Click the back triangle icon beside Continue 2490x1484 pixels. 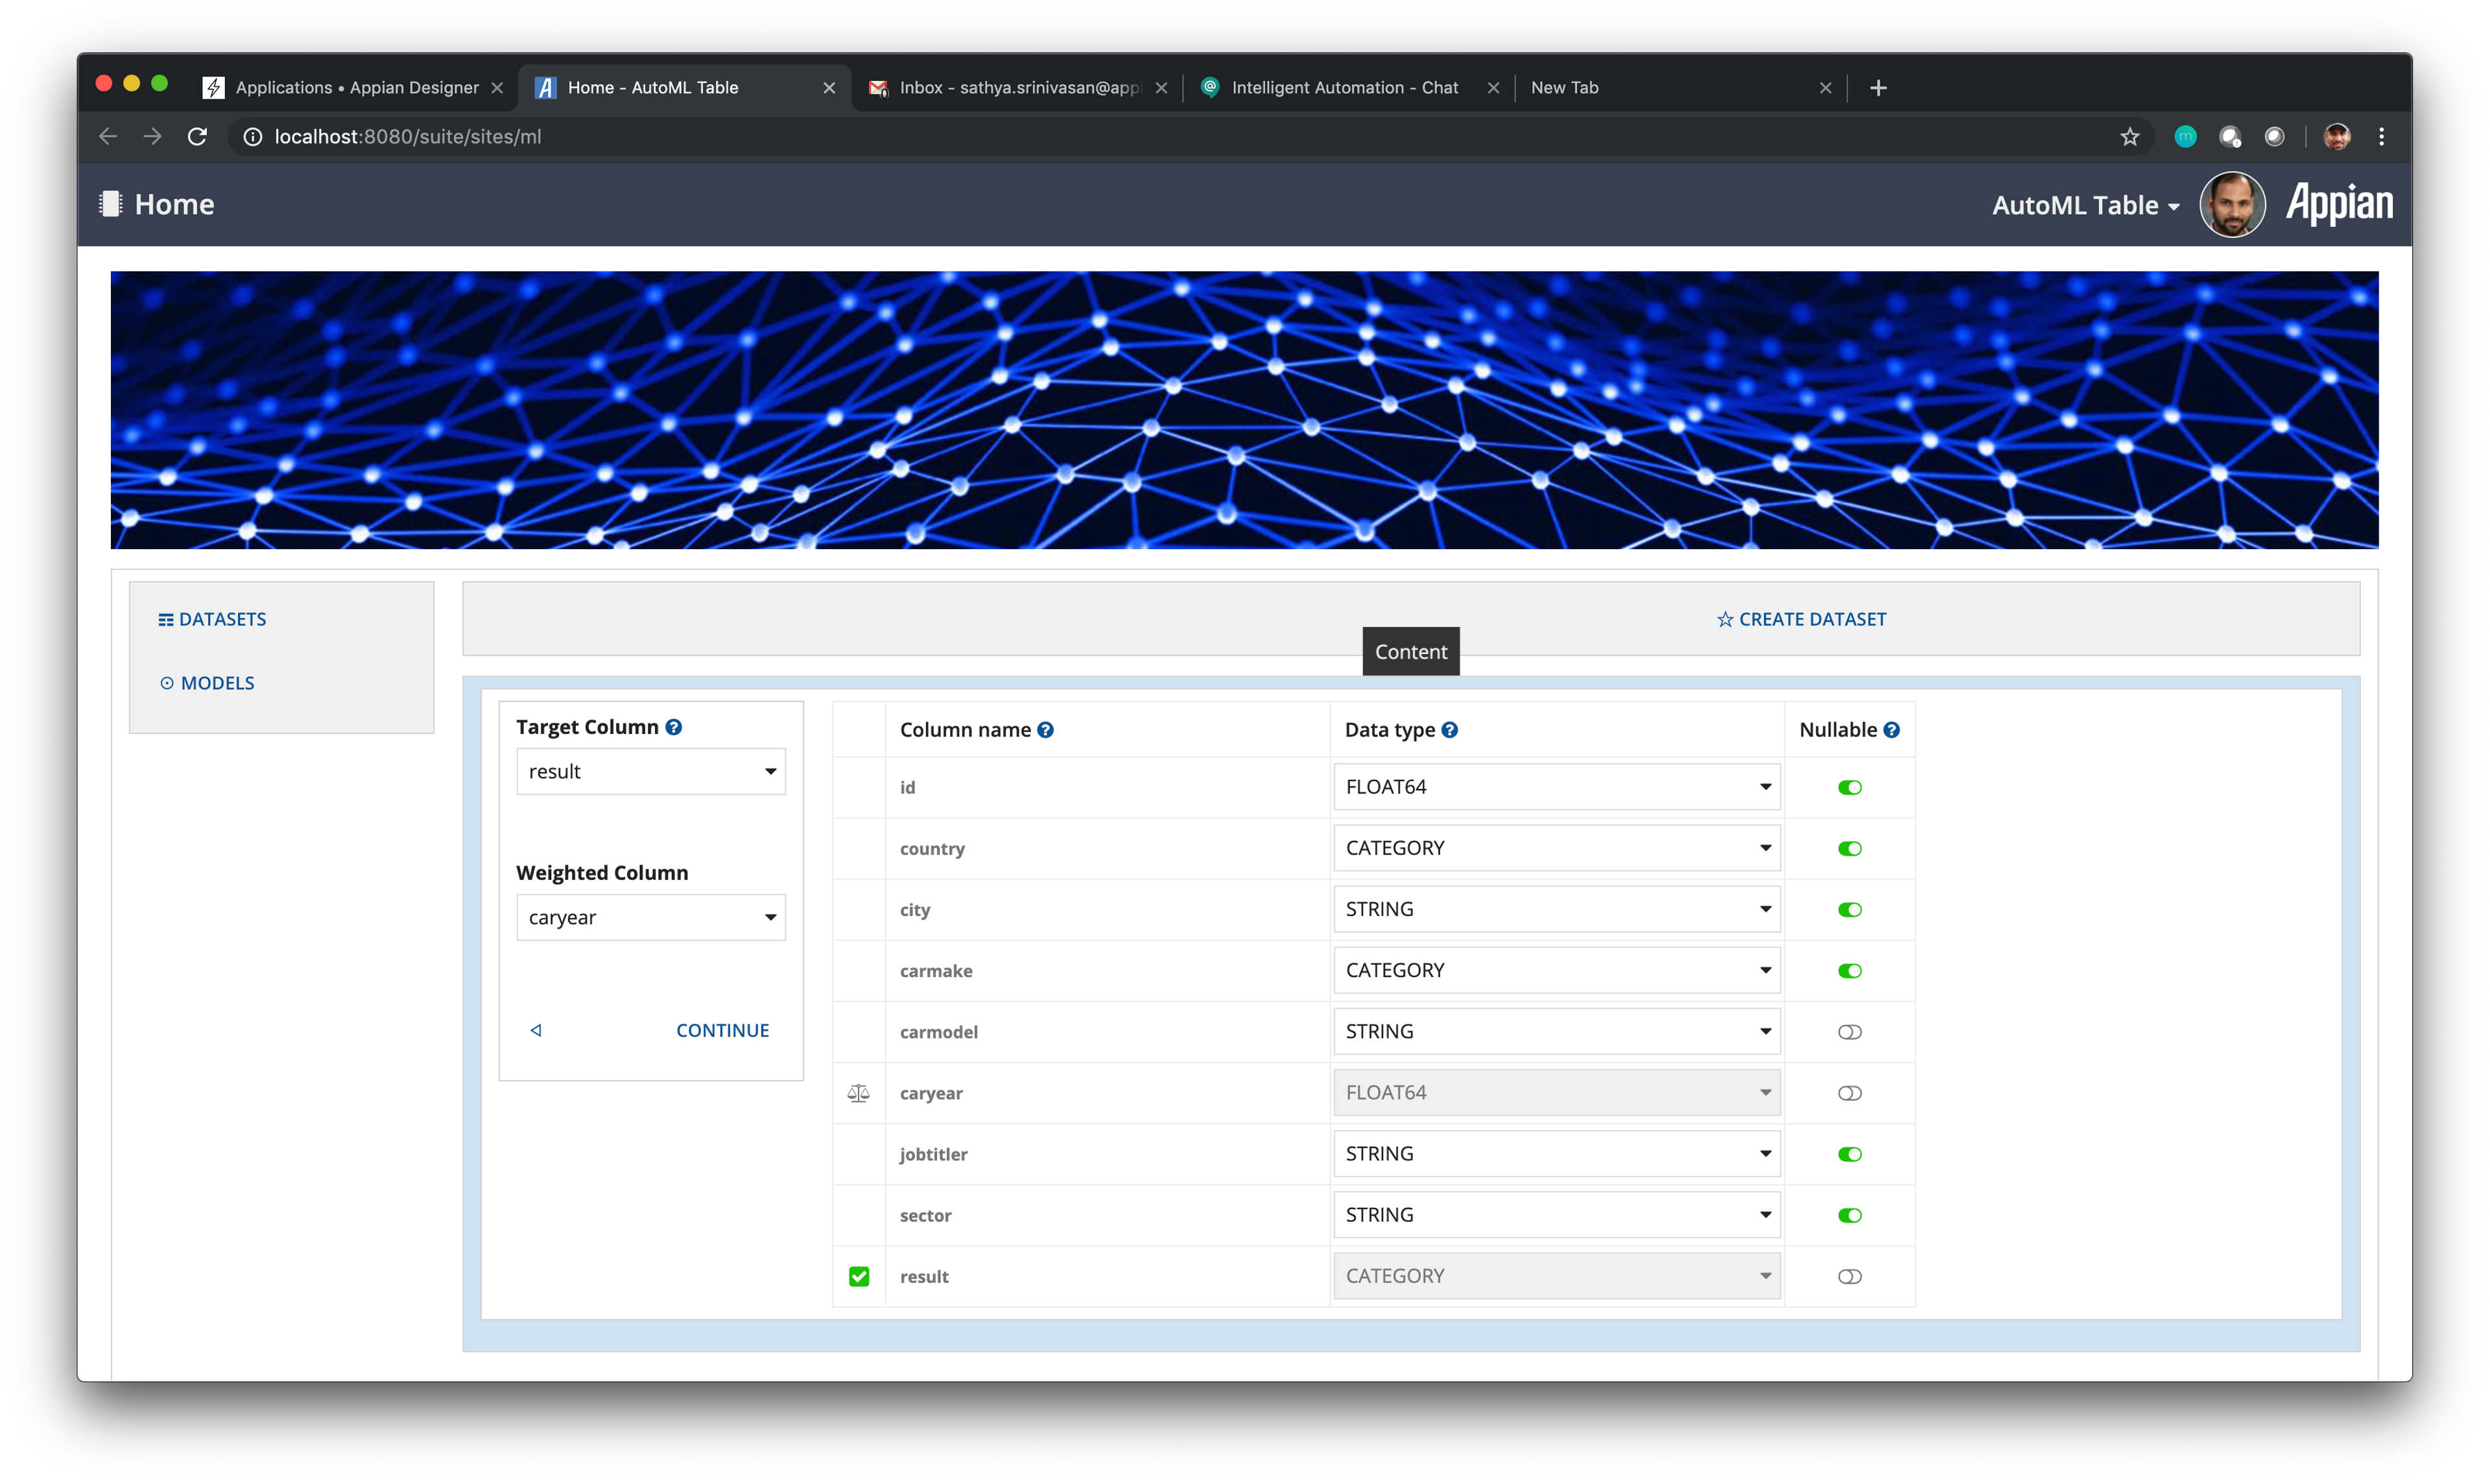point(536,1030)
